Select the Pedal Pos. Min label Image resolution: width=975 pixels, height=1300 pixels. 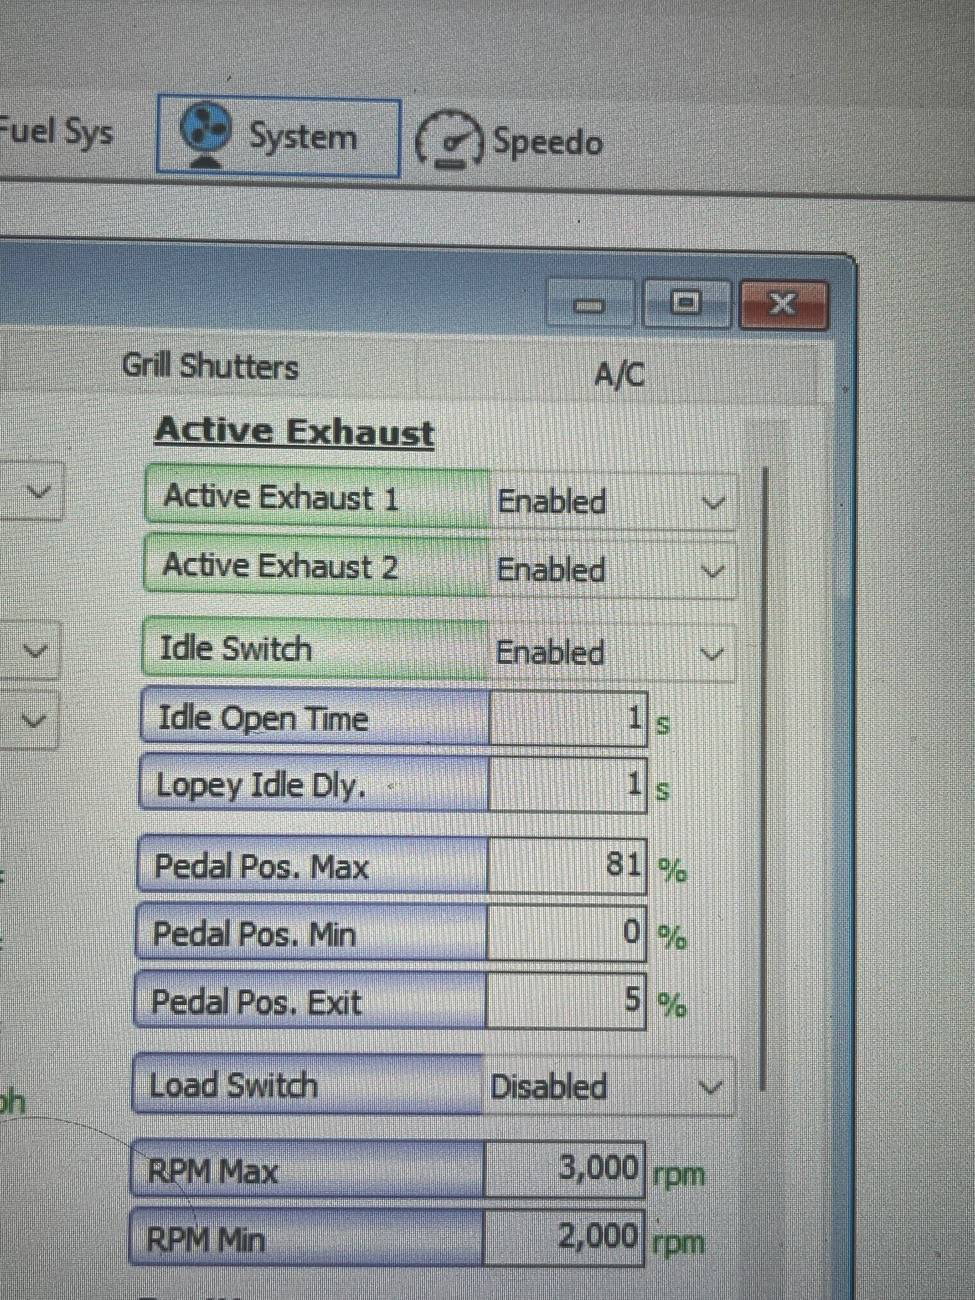point(311,933)
